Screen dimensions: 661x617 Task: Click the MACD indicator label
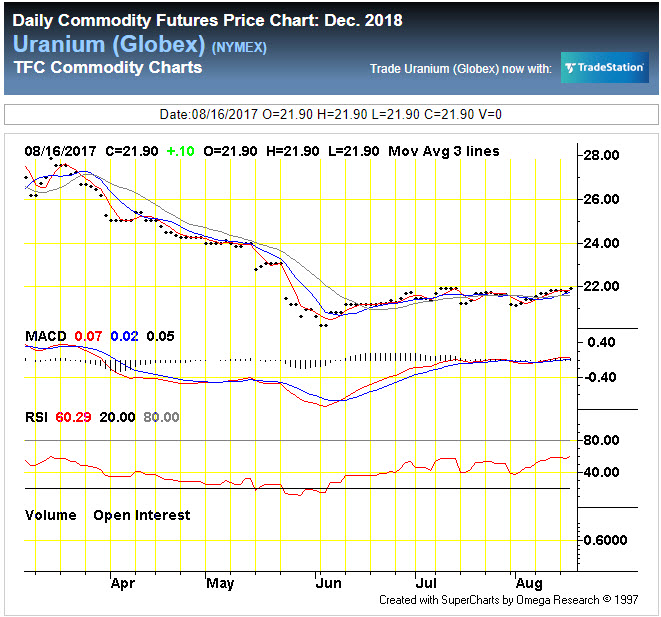click(x=45, y=335)
